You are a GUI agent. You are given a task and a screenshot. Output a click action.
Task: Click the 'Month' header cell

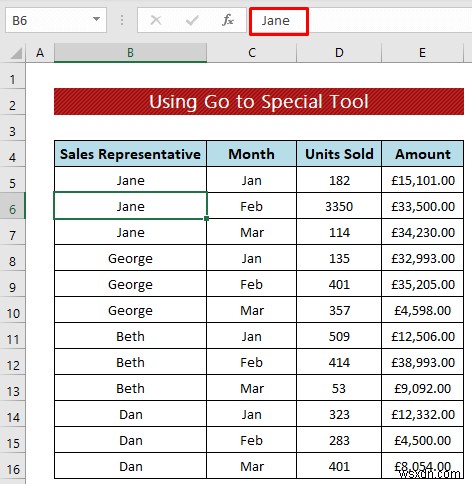pos(252,154)
